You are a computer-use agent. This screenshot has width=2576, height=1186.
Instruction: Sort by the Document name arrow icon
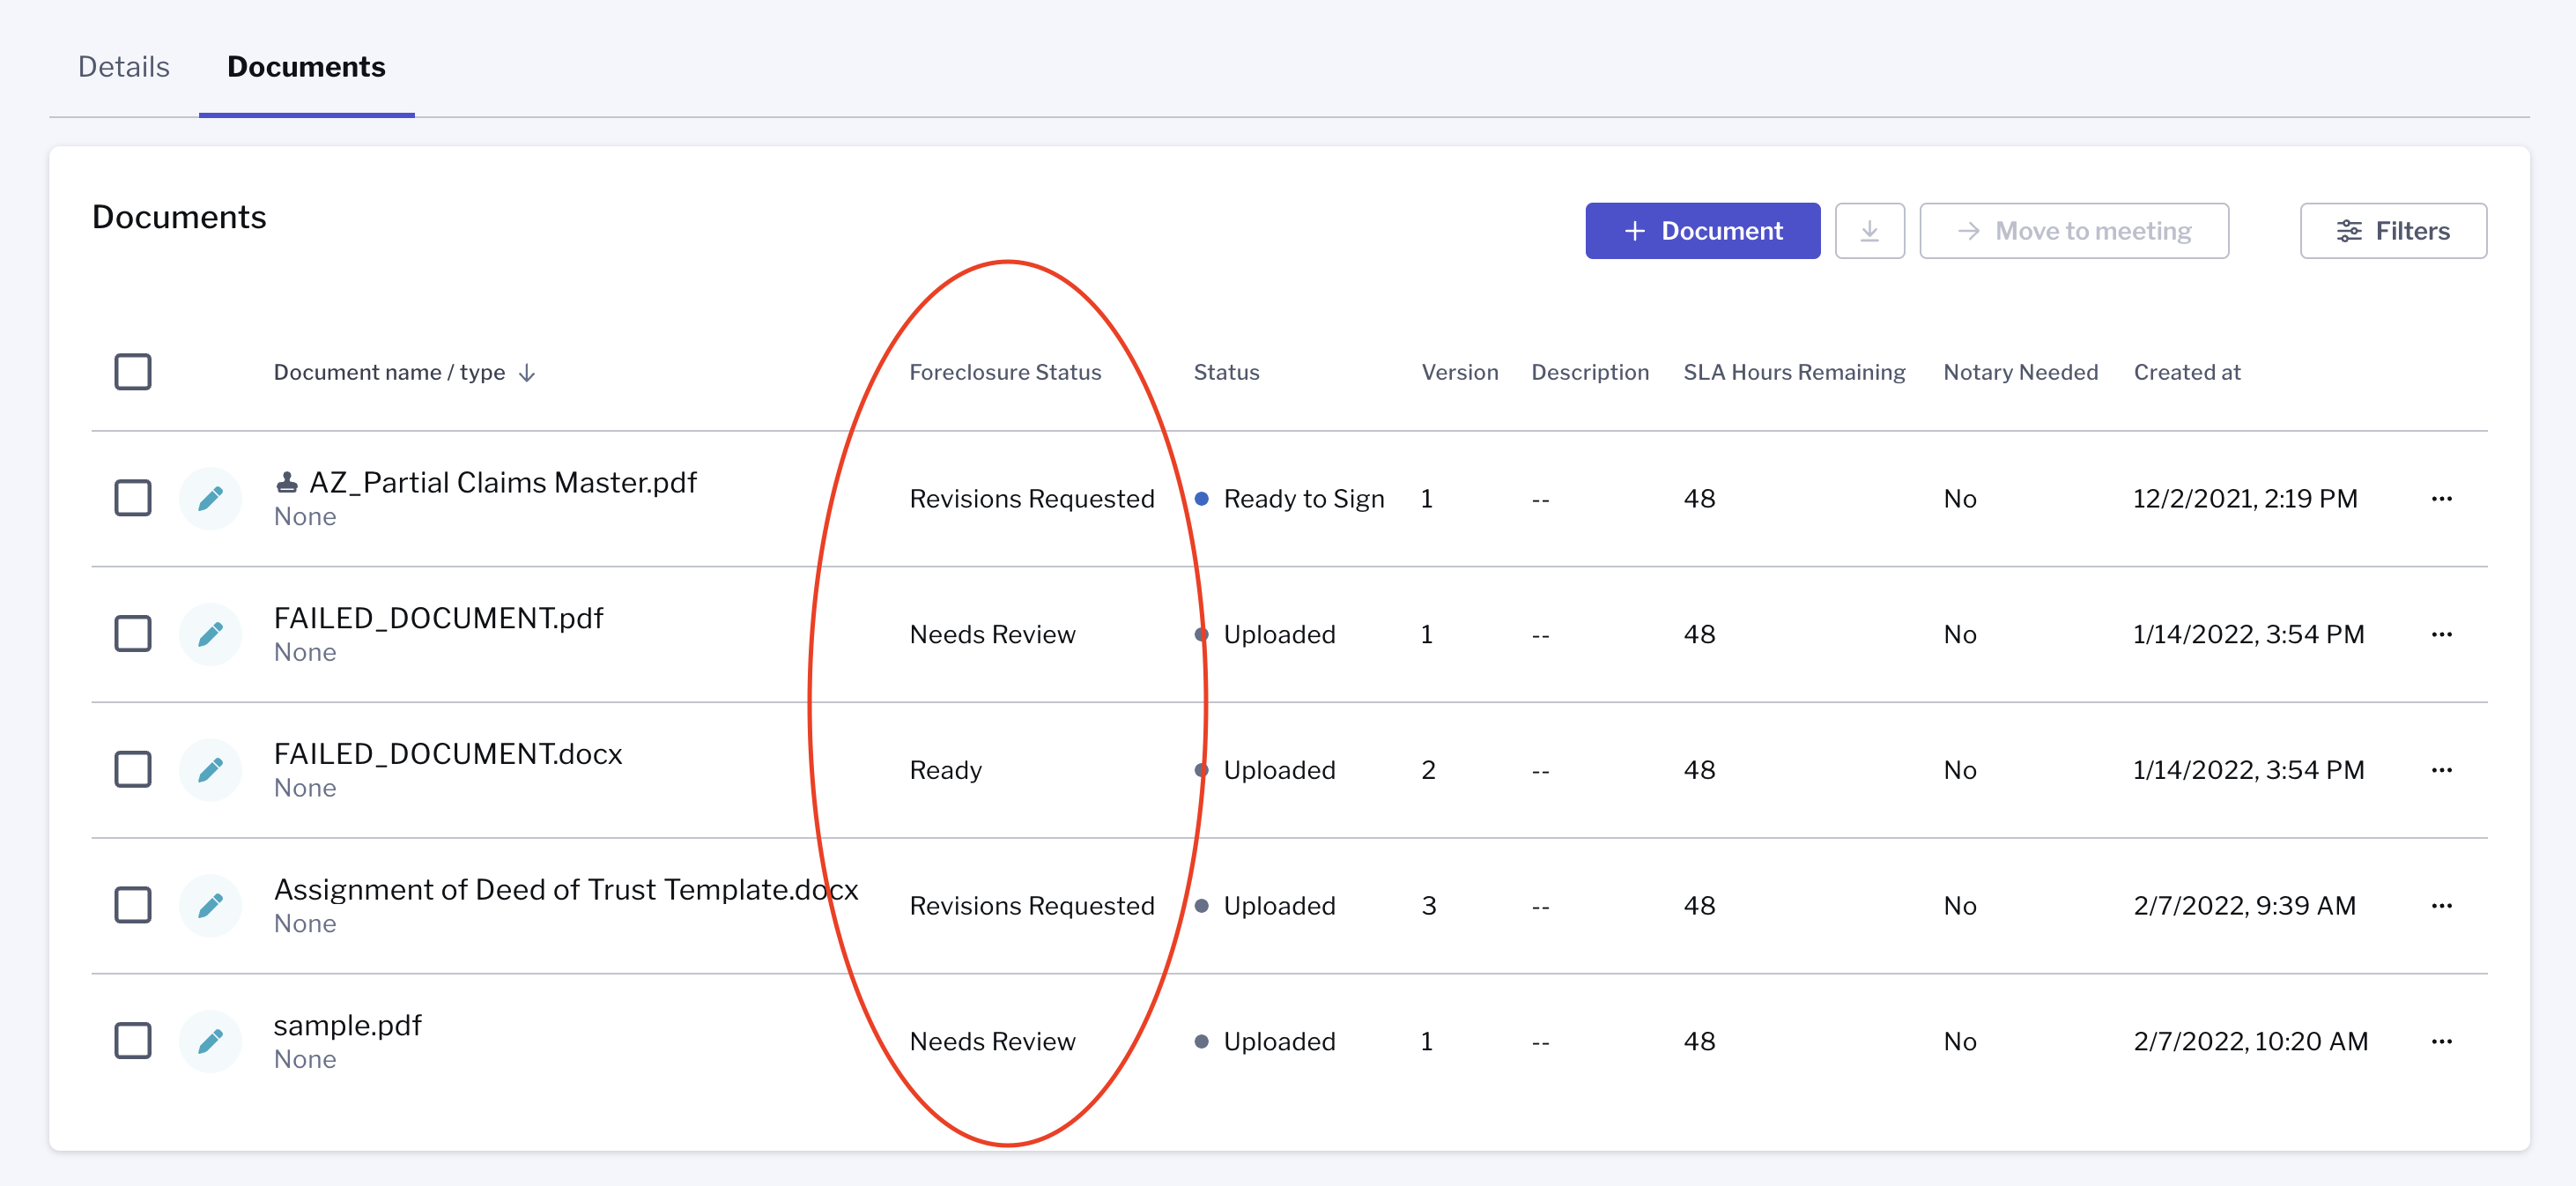527,373
